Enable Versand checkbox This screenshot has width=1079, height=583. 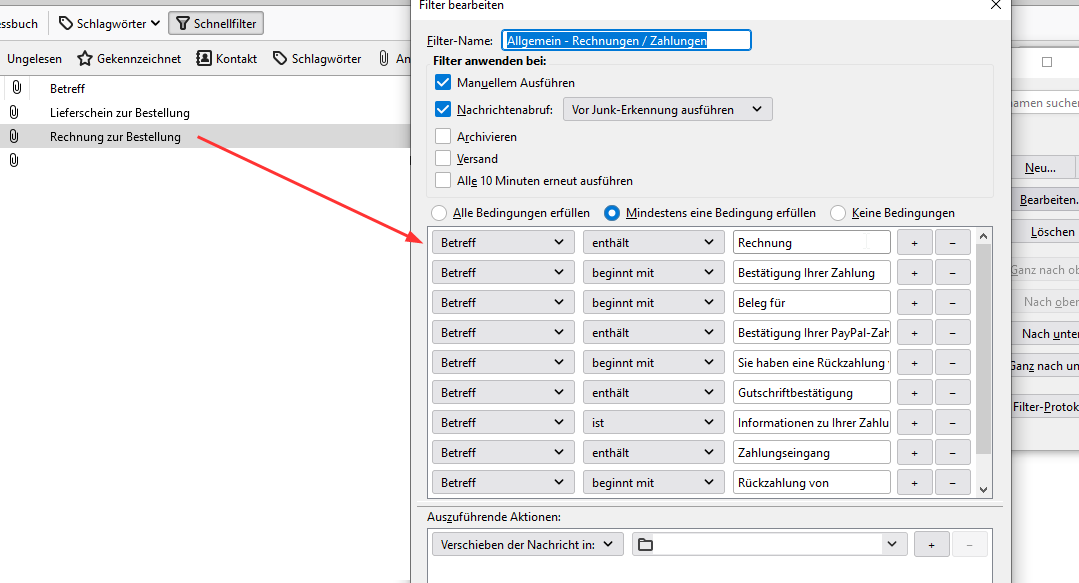coord(443,158)
